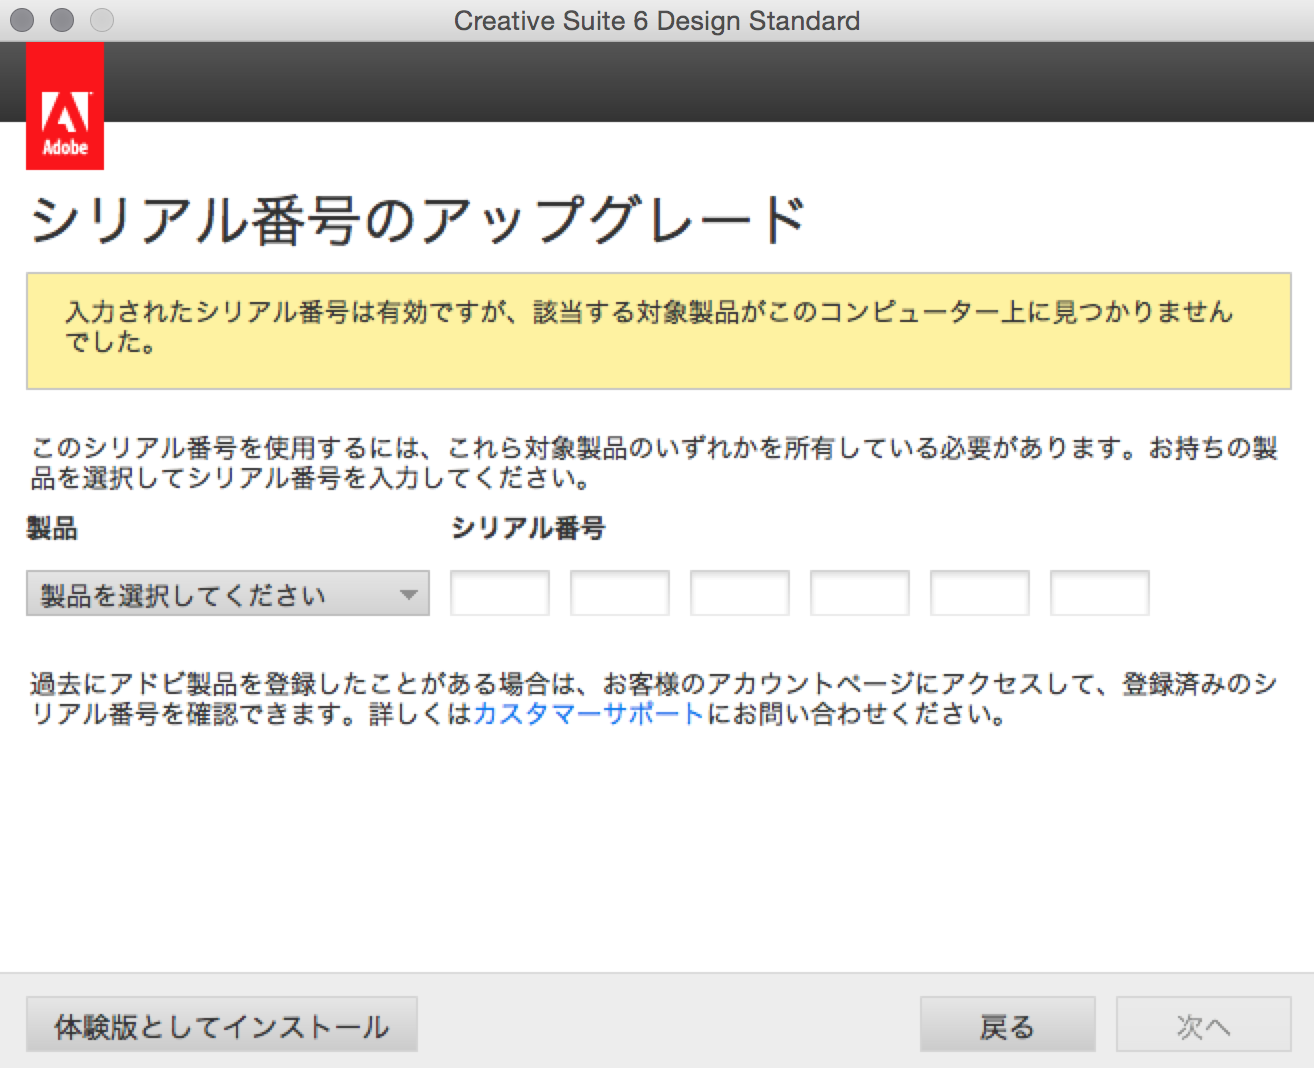The height and width of the screenshot is (1068, 1314).
Task: Go back with the 戻る button
Action: coord(1008,1025)
